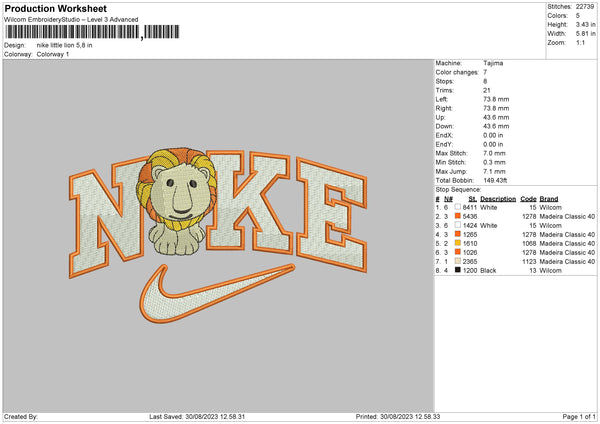
Task: Click the Zoom value 1:1
Action: pos(580,42)
